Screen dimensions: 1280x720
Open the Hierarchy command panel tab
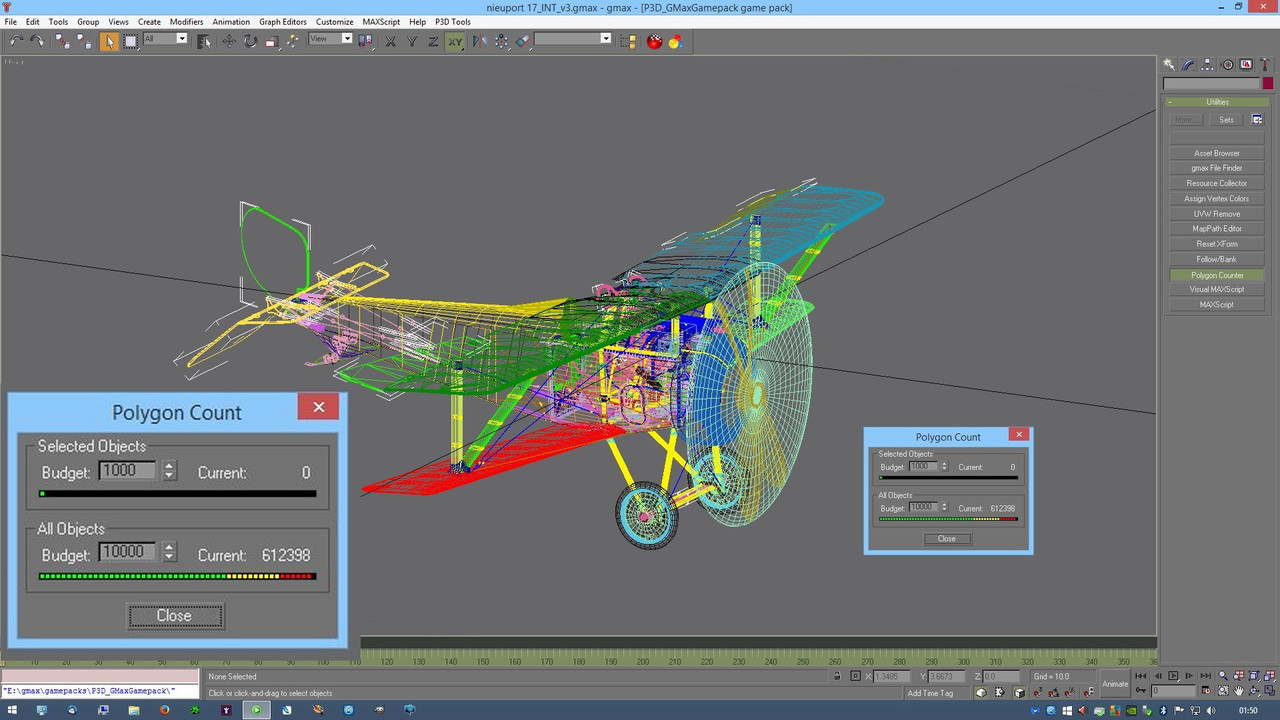(x=1207, y=64)
